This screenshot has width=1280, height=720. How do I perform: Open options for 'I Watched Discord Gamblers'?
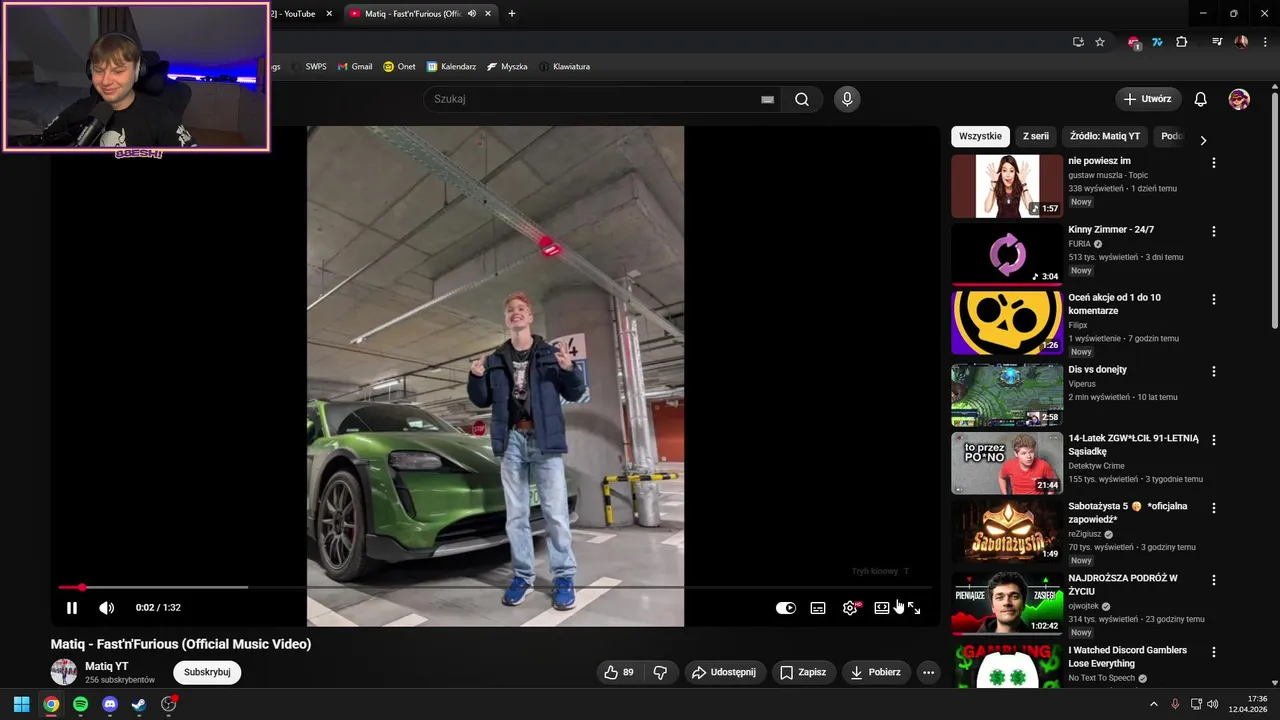click(1214, 652)
